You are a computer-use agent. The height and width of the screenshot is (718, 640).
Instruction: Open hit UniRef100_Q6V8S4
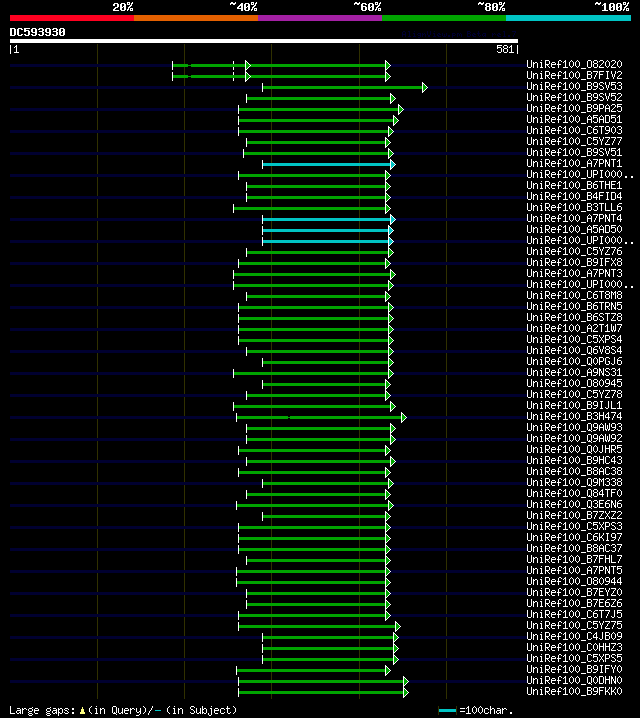coord(574,350)
